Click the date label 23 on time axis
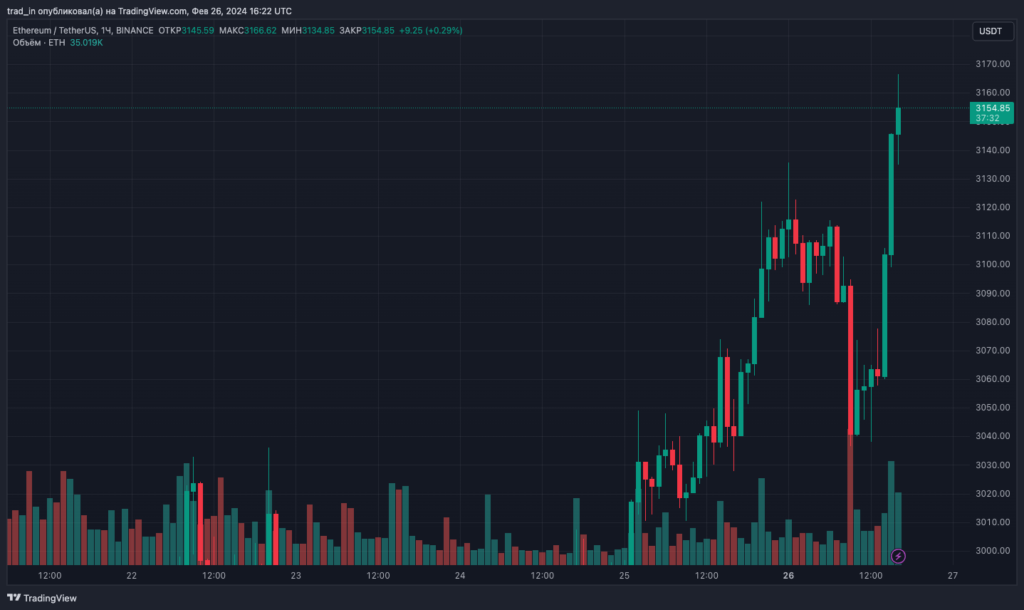 pos(296,575)
